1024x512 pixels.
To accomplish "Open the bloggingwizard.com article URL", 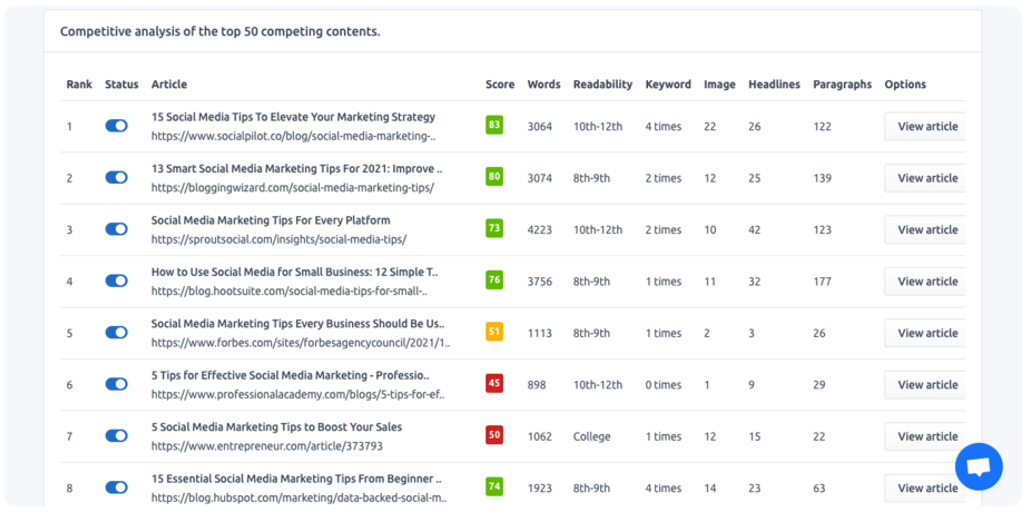I will coord(292,187).
